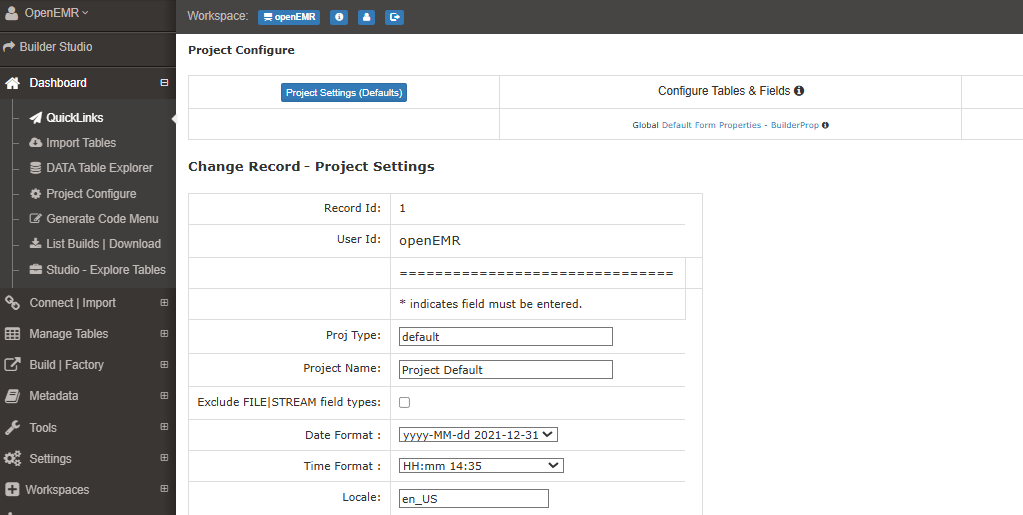This screenshot has height=515, width=1023.
Task: Click info icon after BuilderProp link
Action: pos(825,125)
